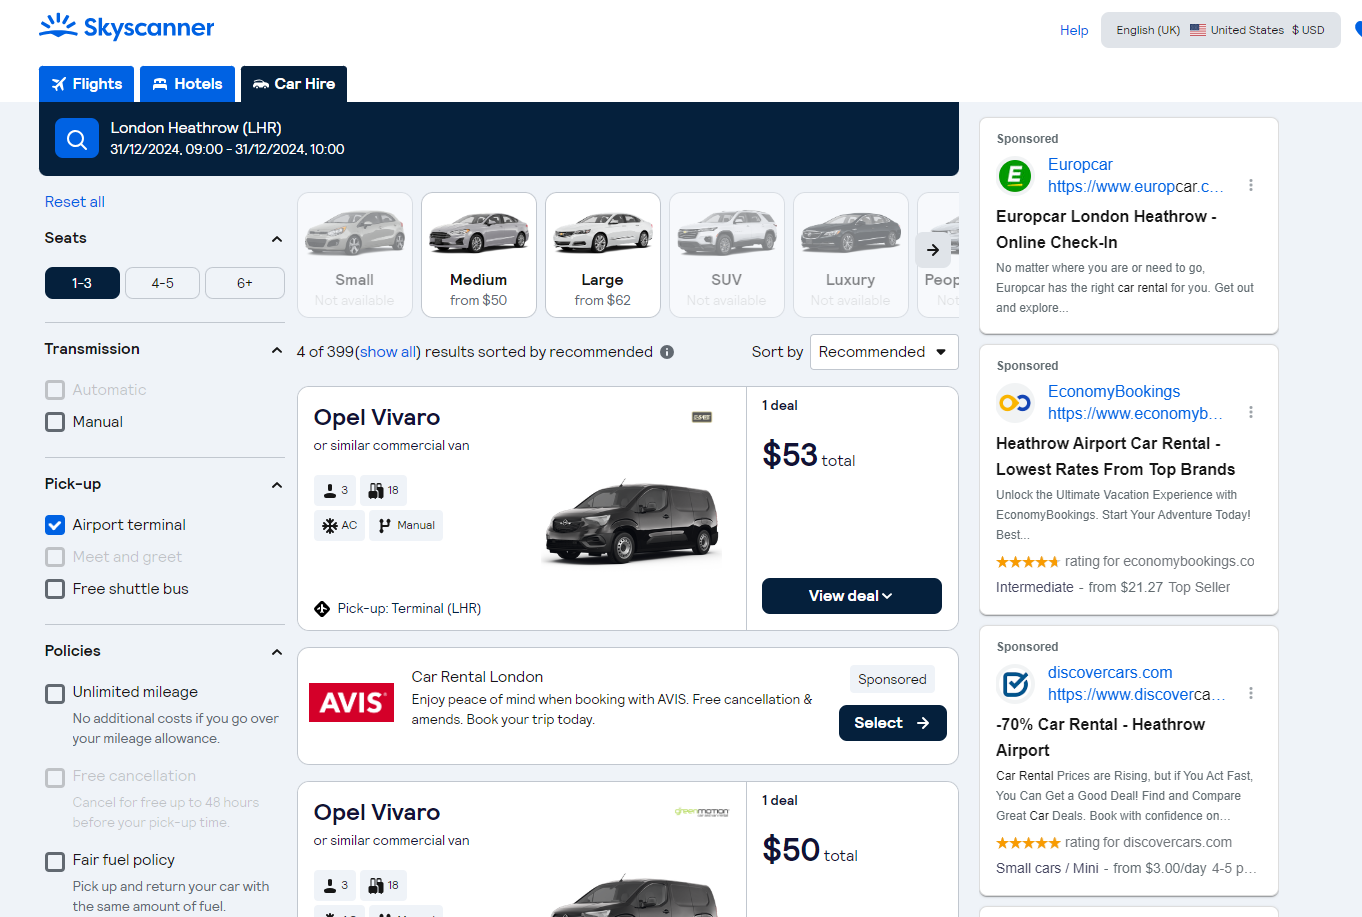
Task: Select the Large car category
Action: tap(603, 255)
